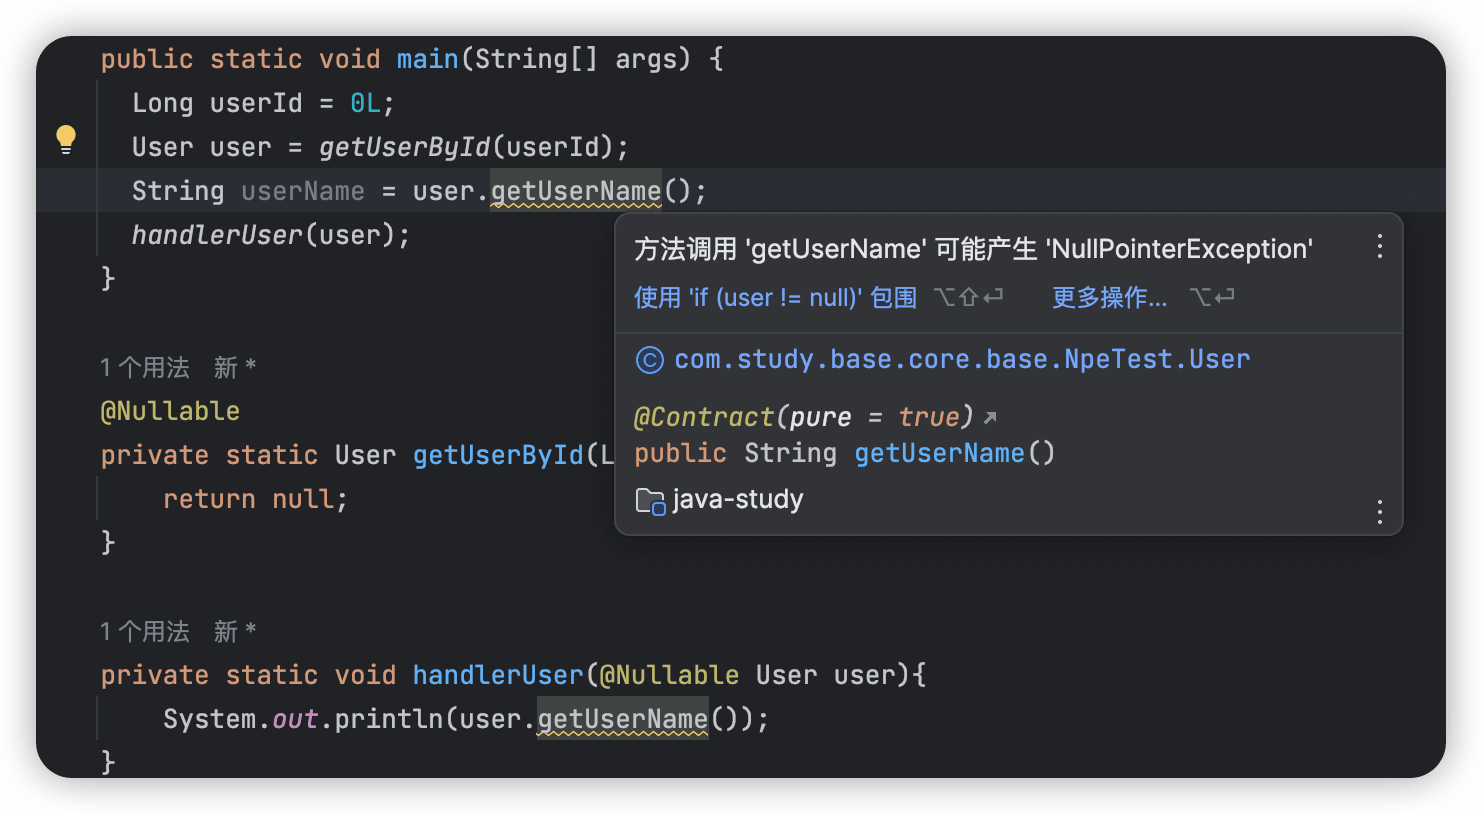Click getUserById method declaration name
This screenshot has width=1482, height=814.
[x=498, y=455]
